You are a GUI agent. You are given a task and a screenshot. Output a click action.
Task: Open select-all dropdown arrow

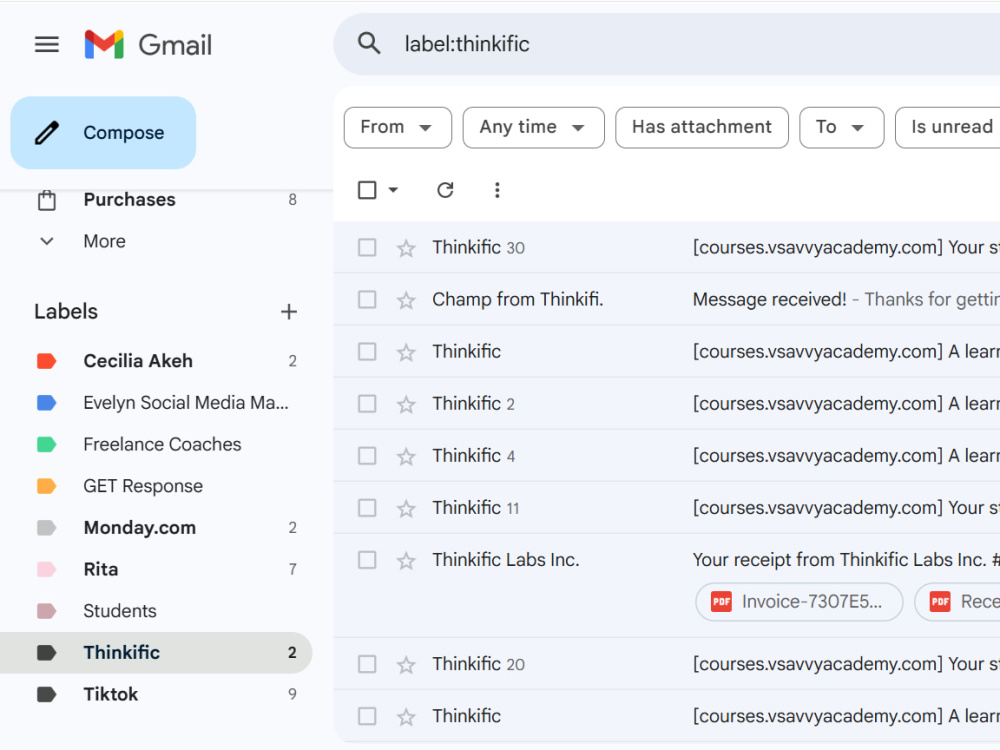coord(393,190)
